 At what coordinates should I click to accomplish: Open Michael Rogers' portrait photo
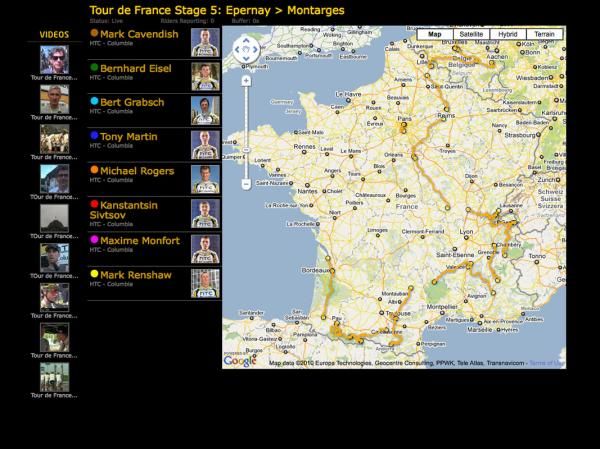(205, 179)
